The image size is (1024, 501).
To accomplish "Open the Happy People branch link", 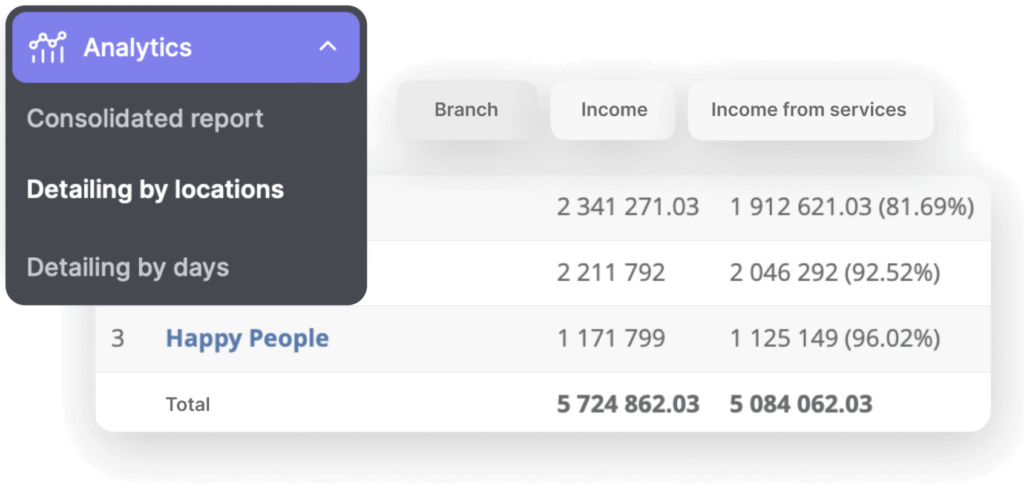I will tap(247, 339).
